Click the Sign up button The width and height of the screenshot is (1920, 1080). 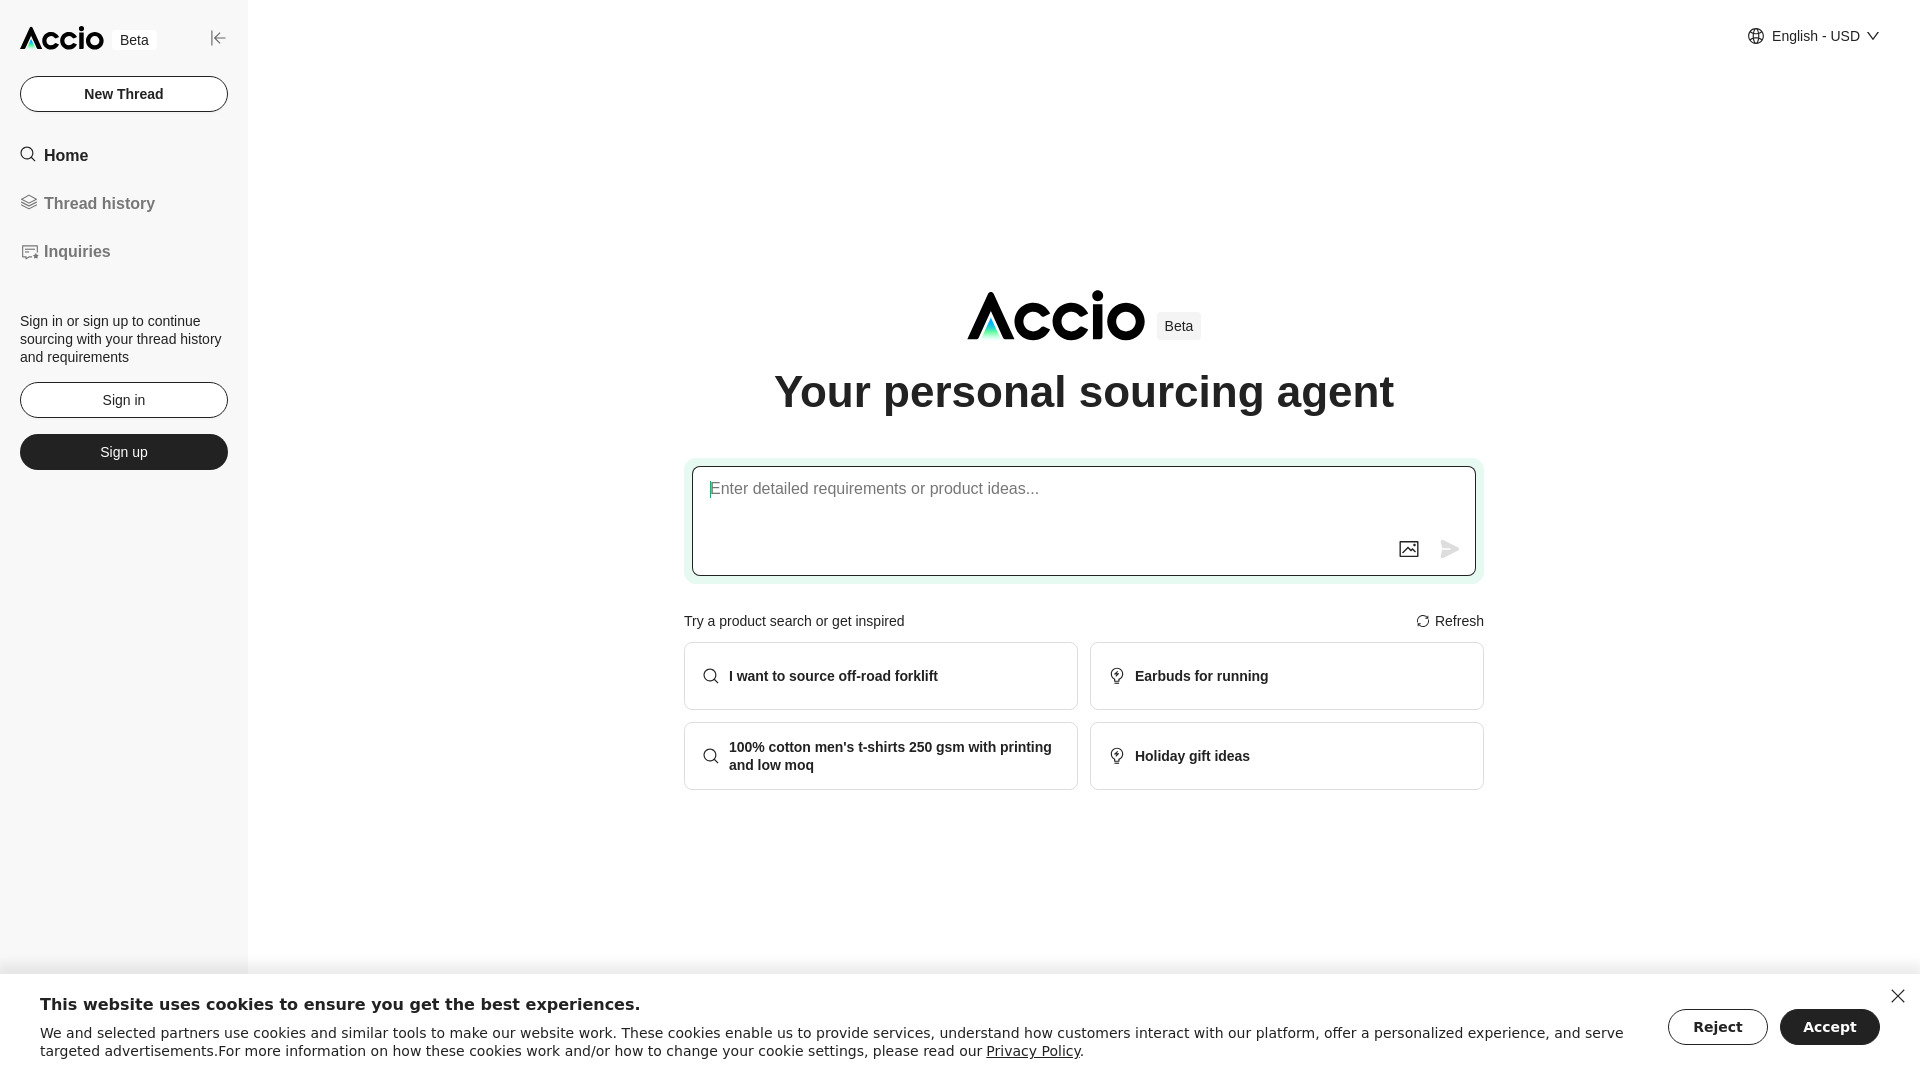pos(123,451)
